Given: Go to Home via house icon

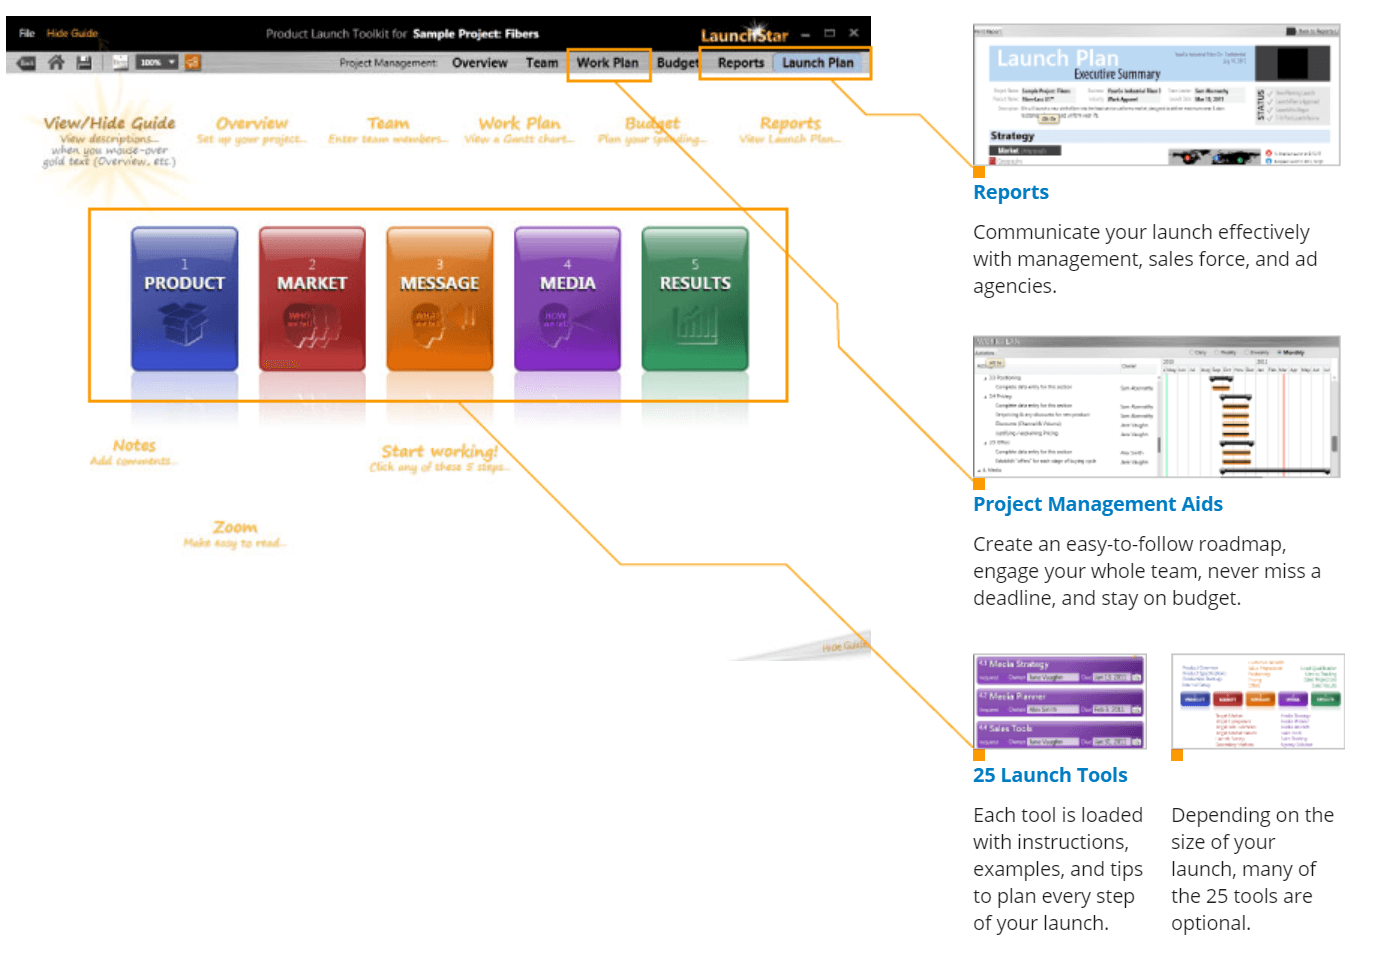Looking at the screenshot, I should [x=56, y=62].
